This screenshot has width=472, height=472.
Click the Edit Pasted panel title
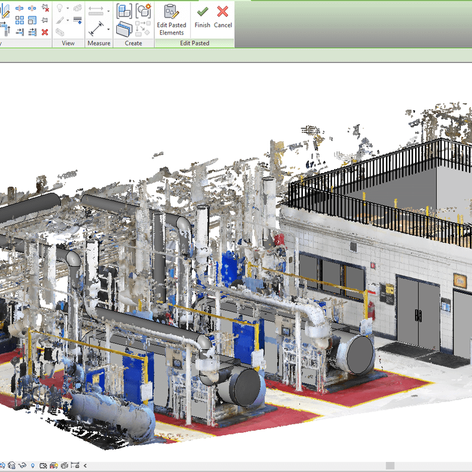tap(195, 43)
